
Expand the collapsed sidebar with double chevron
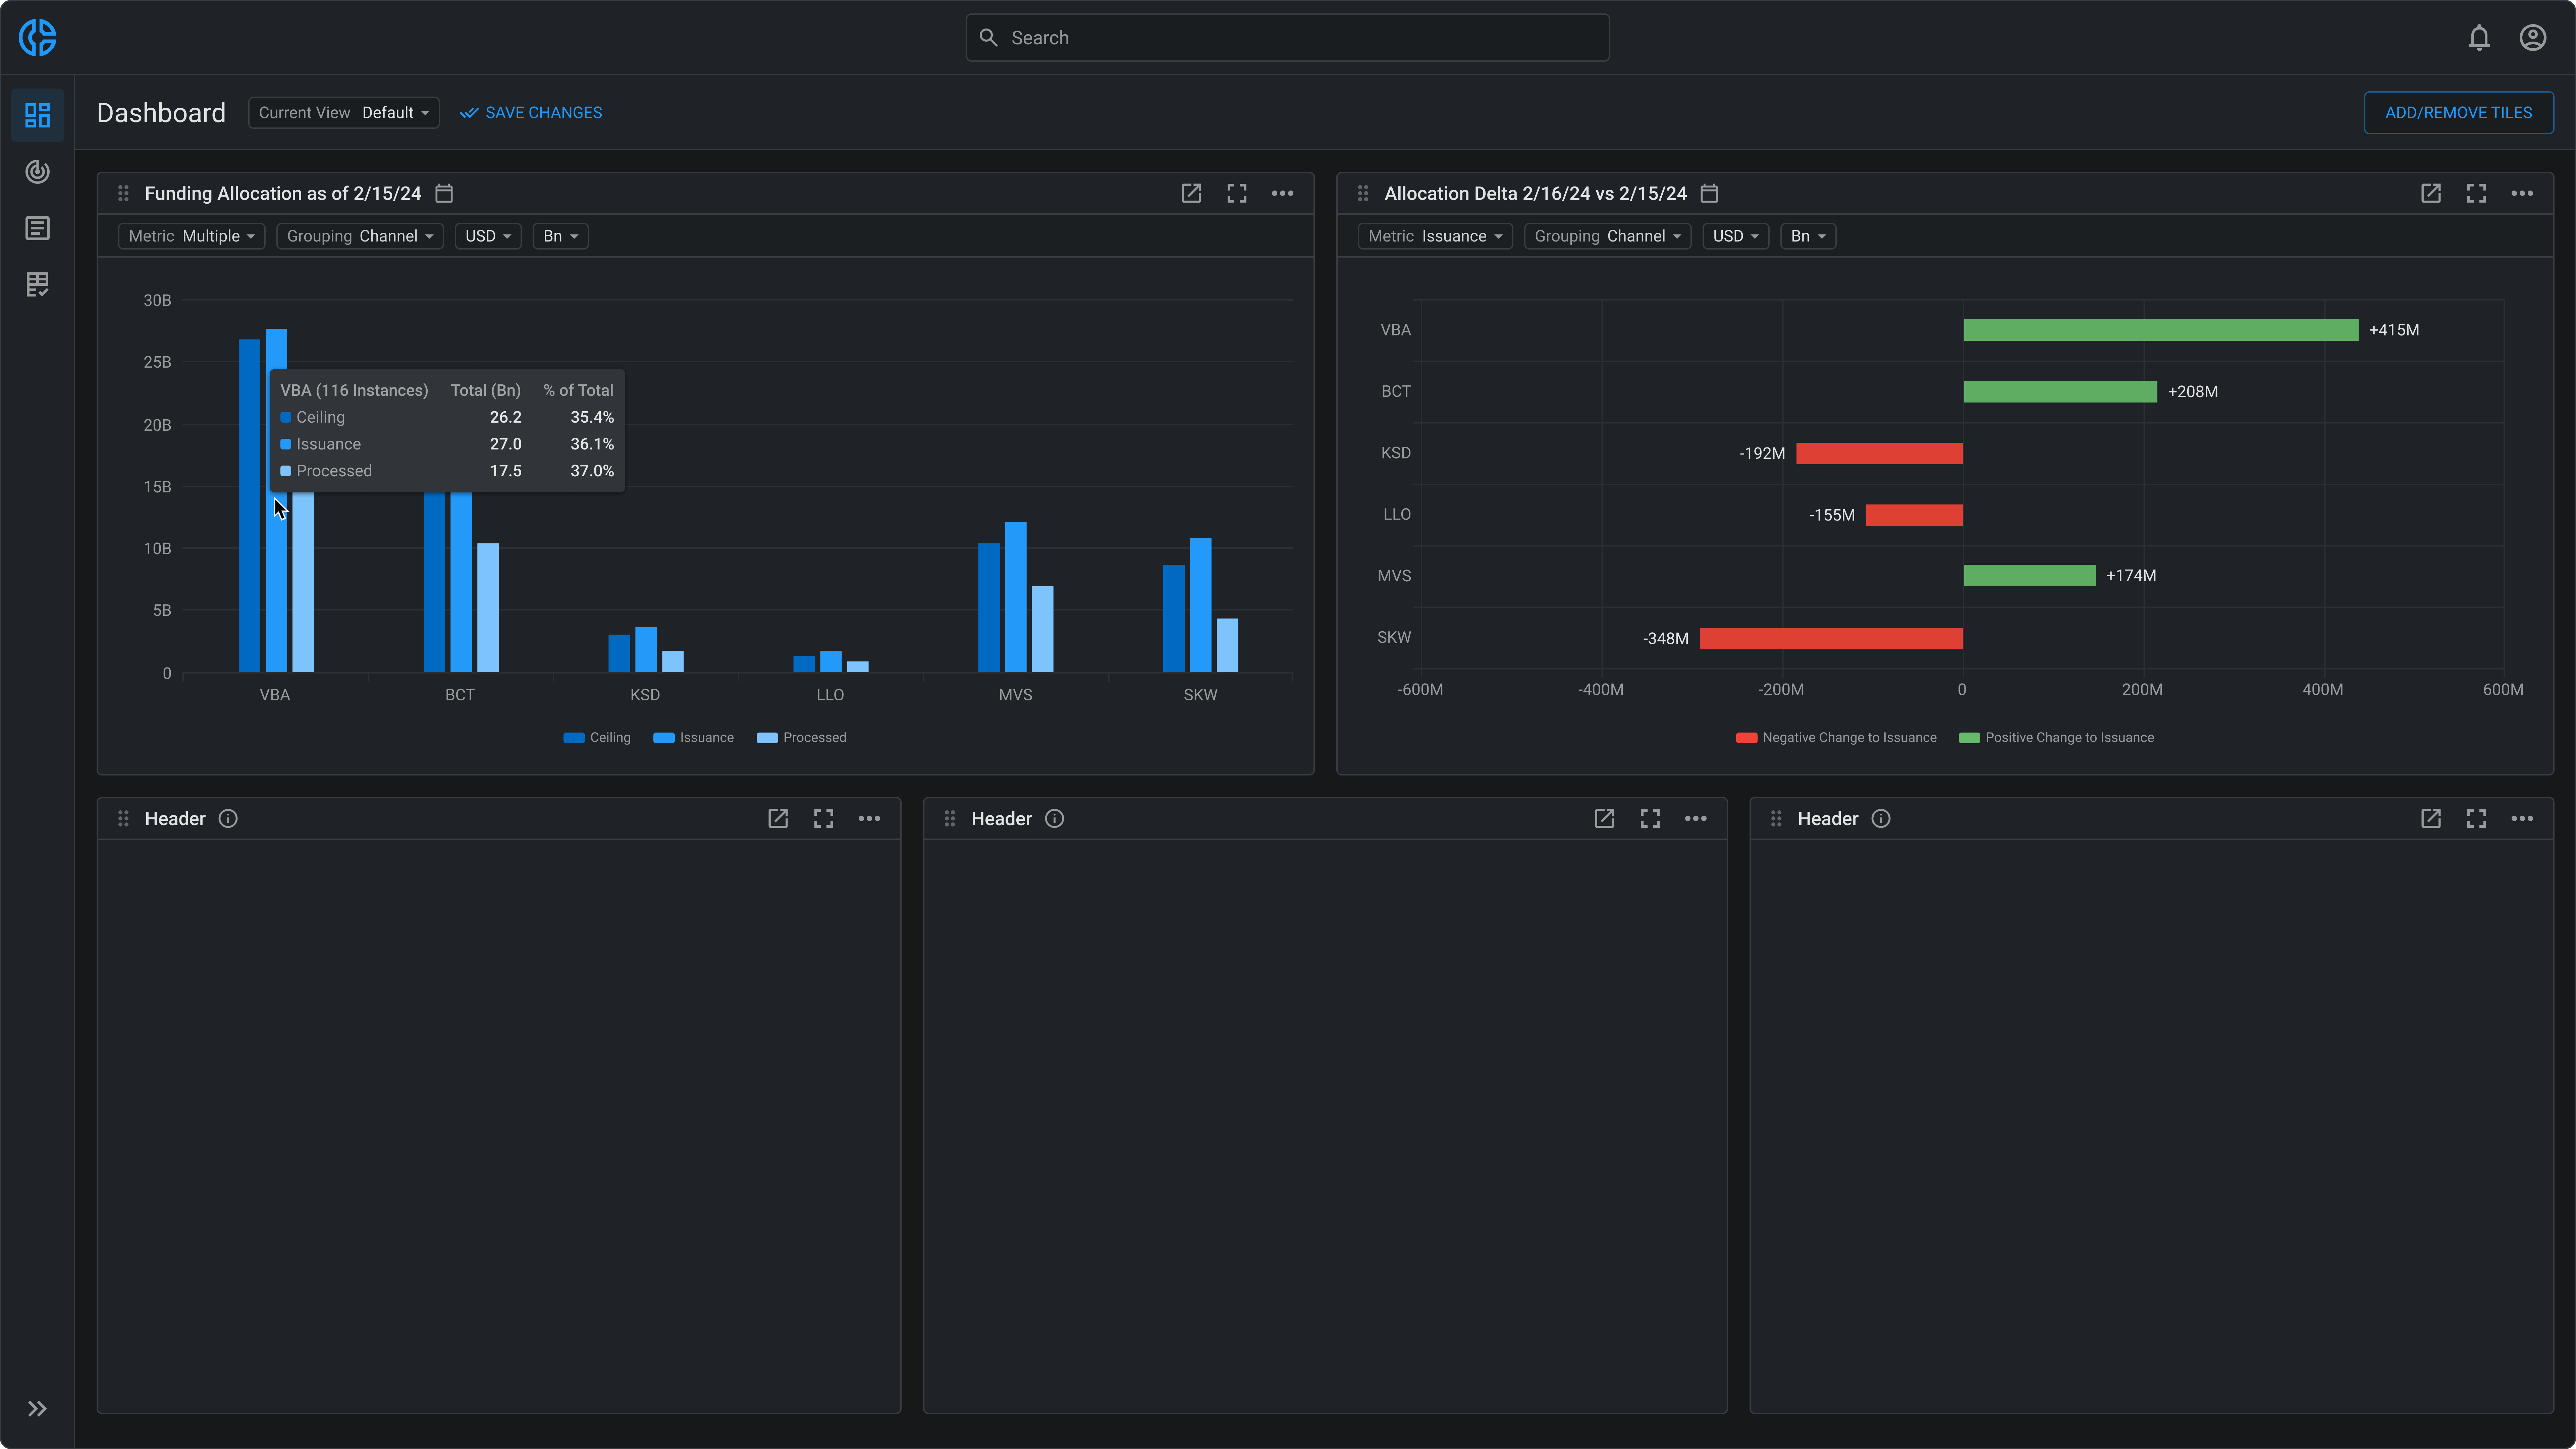(x=37, y=1408)
